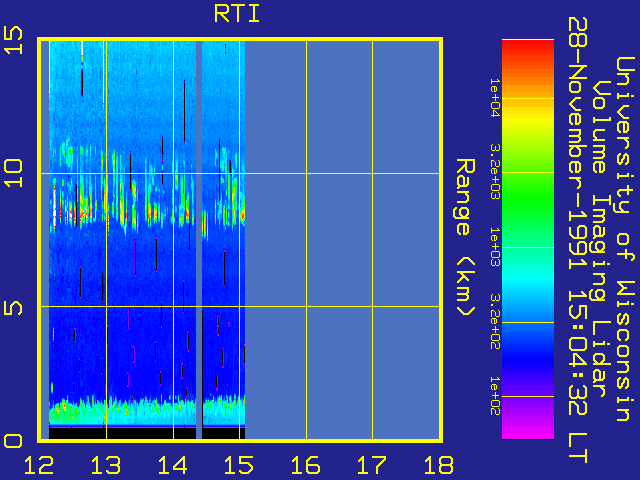
Task: Click the 1e+03 colorbar label
Action: coord(494,247)
